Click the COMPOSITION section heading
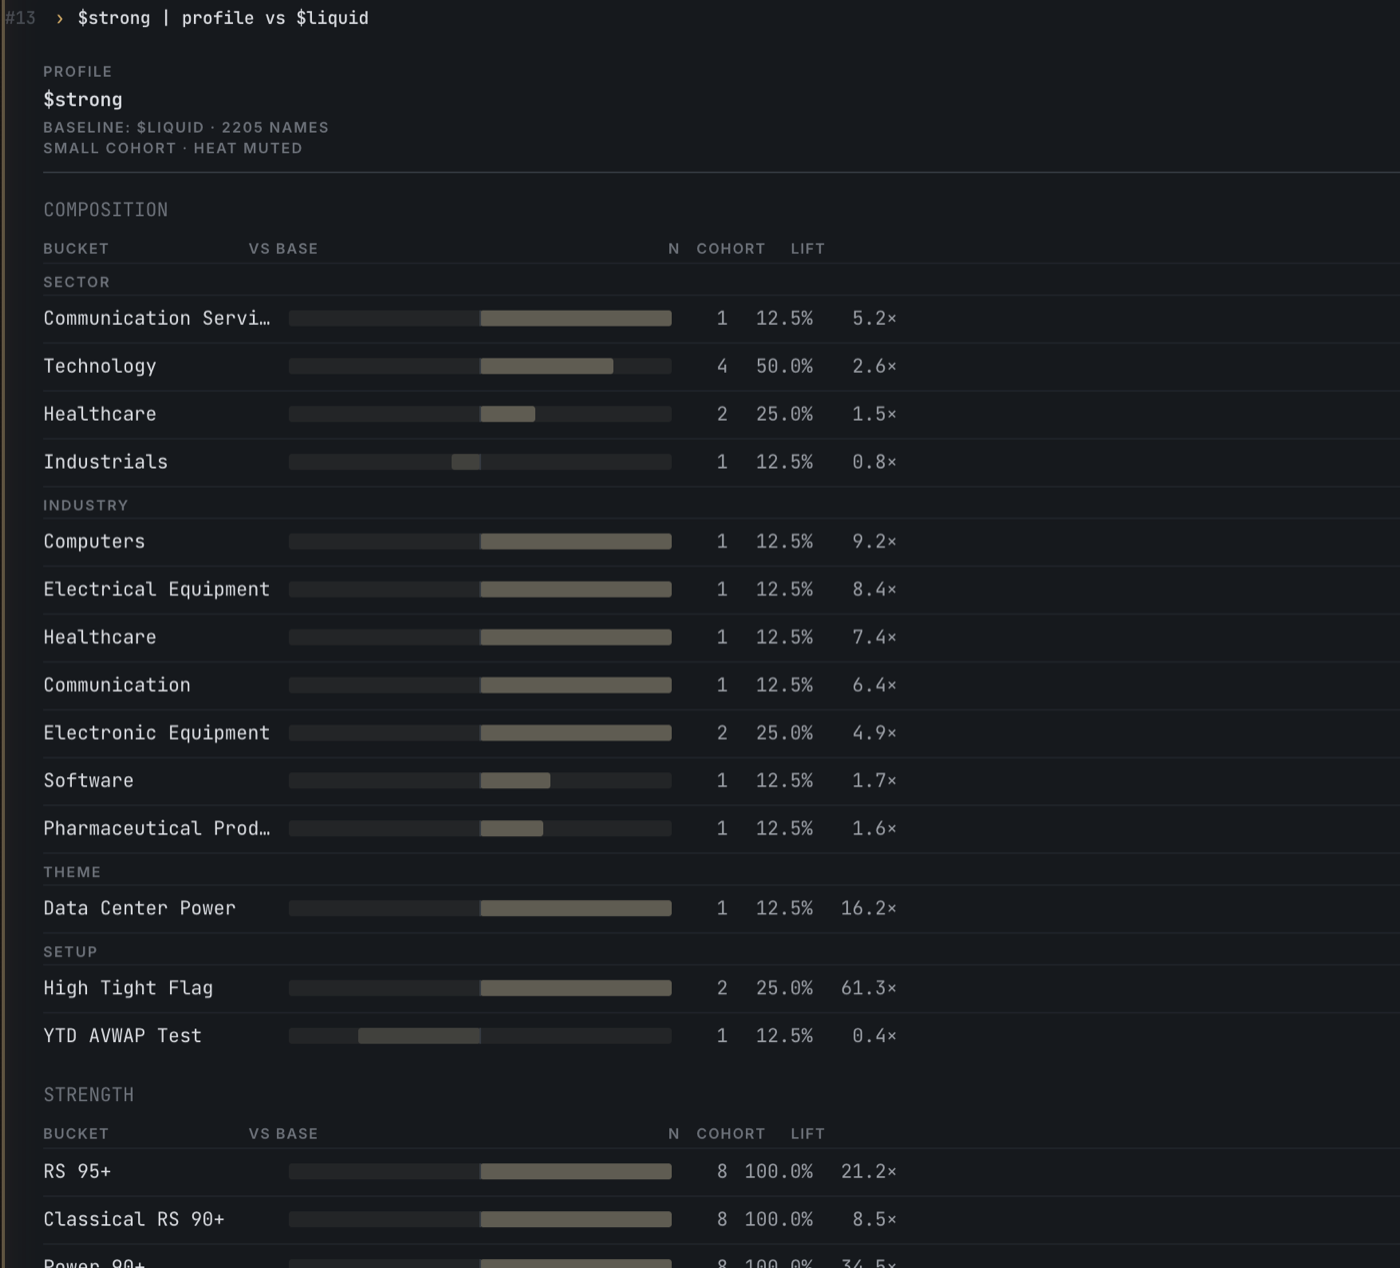Viewport: 1400px width, 1268px height. (105, 210)
